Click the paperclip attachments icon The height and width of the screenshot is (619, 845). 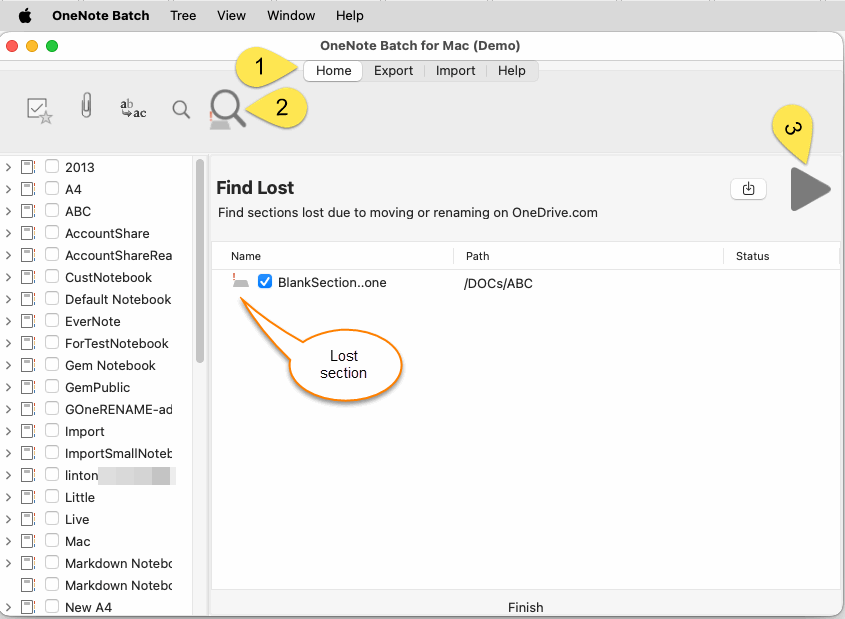[87, 108]
